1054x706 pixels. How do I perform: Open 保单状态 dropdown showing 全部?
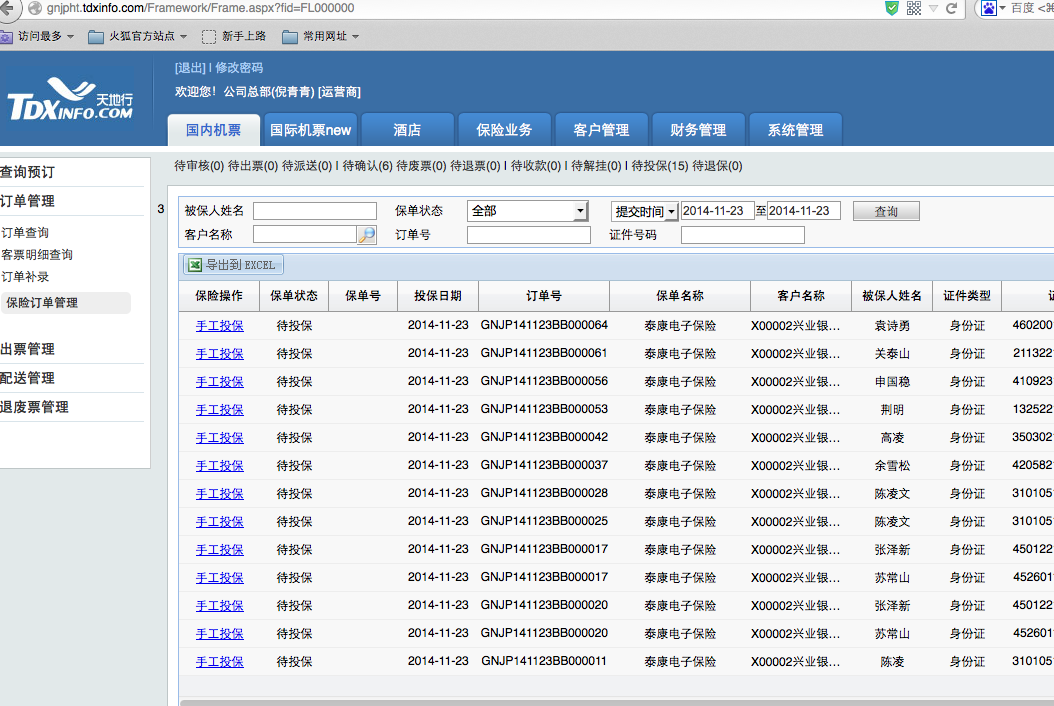coord(527,211)
